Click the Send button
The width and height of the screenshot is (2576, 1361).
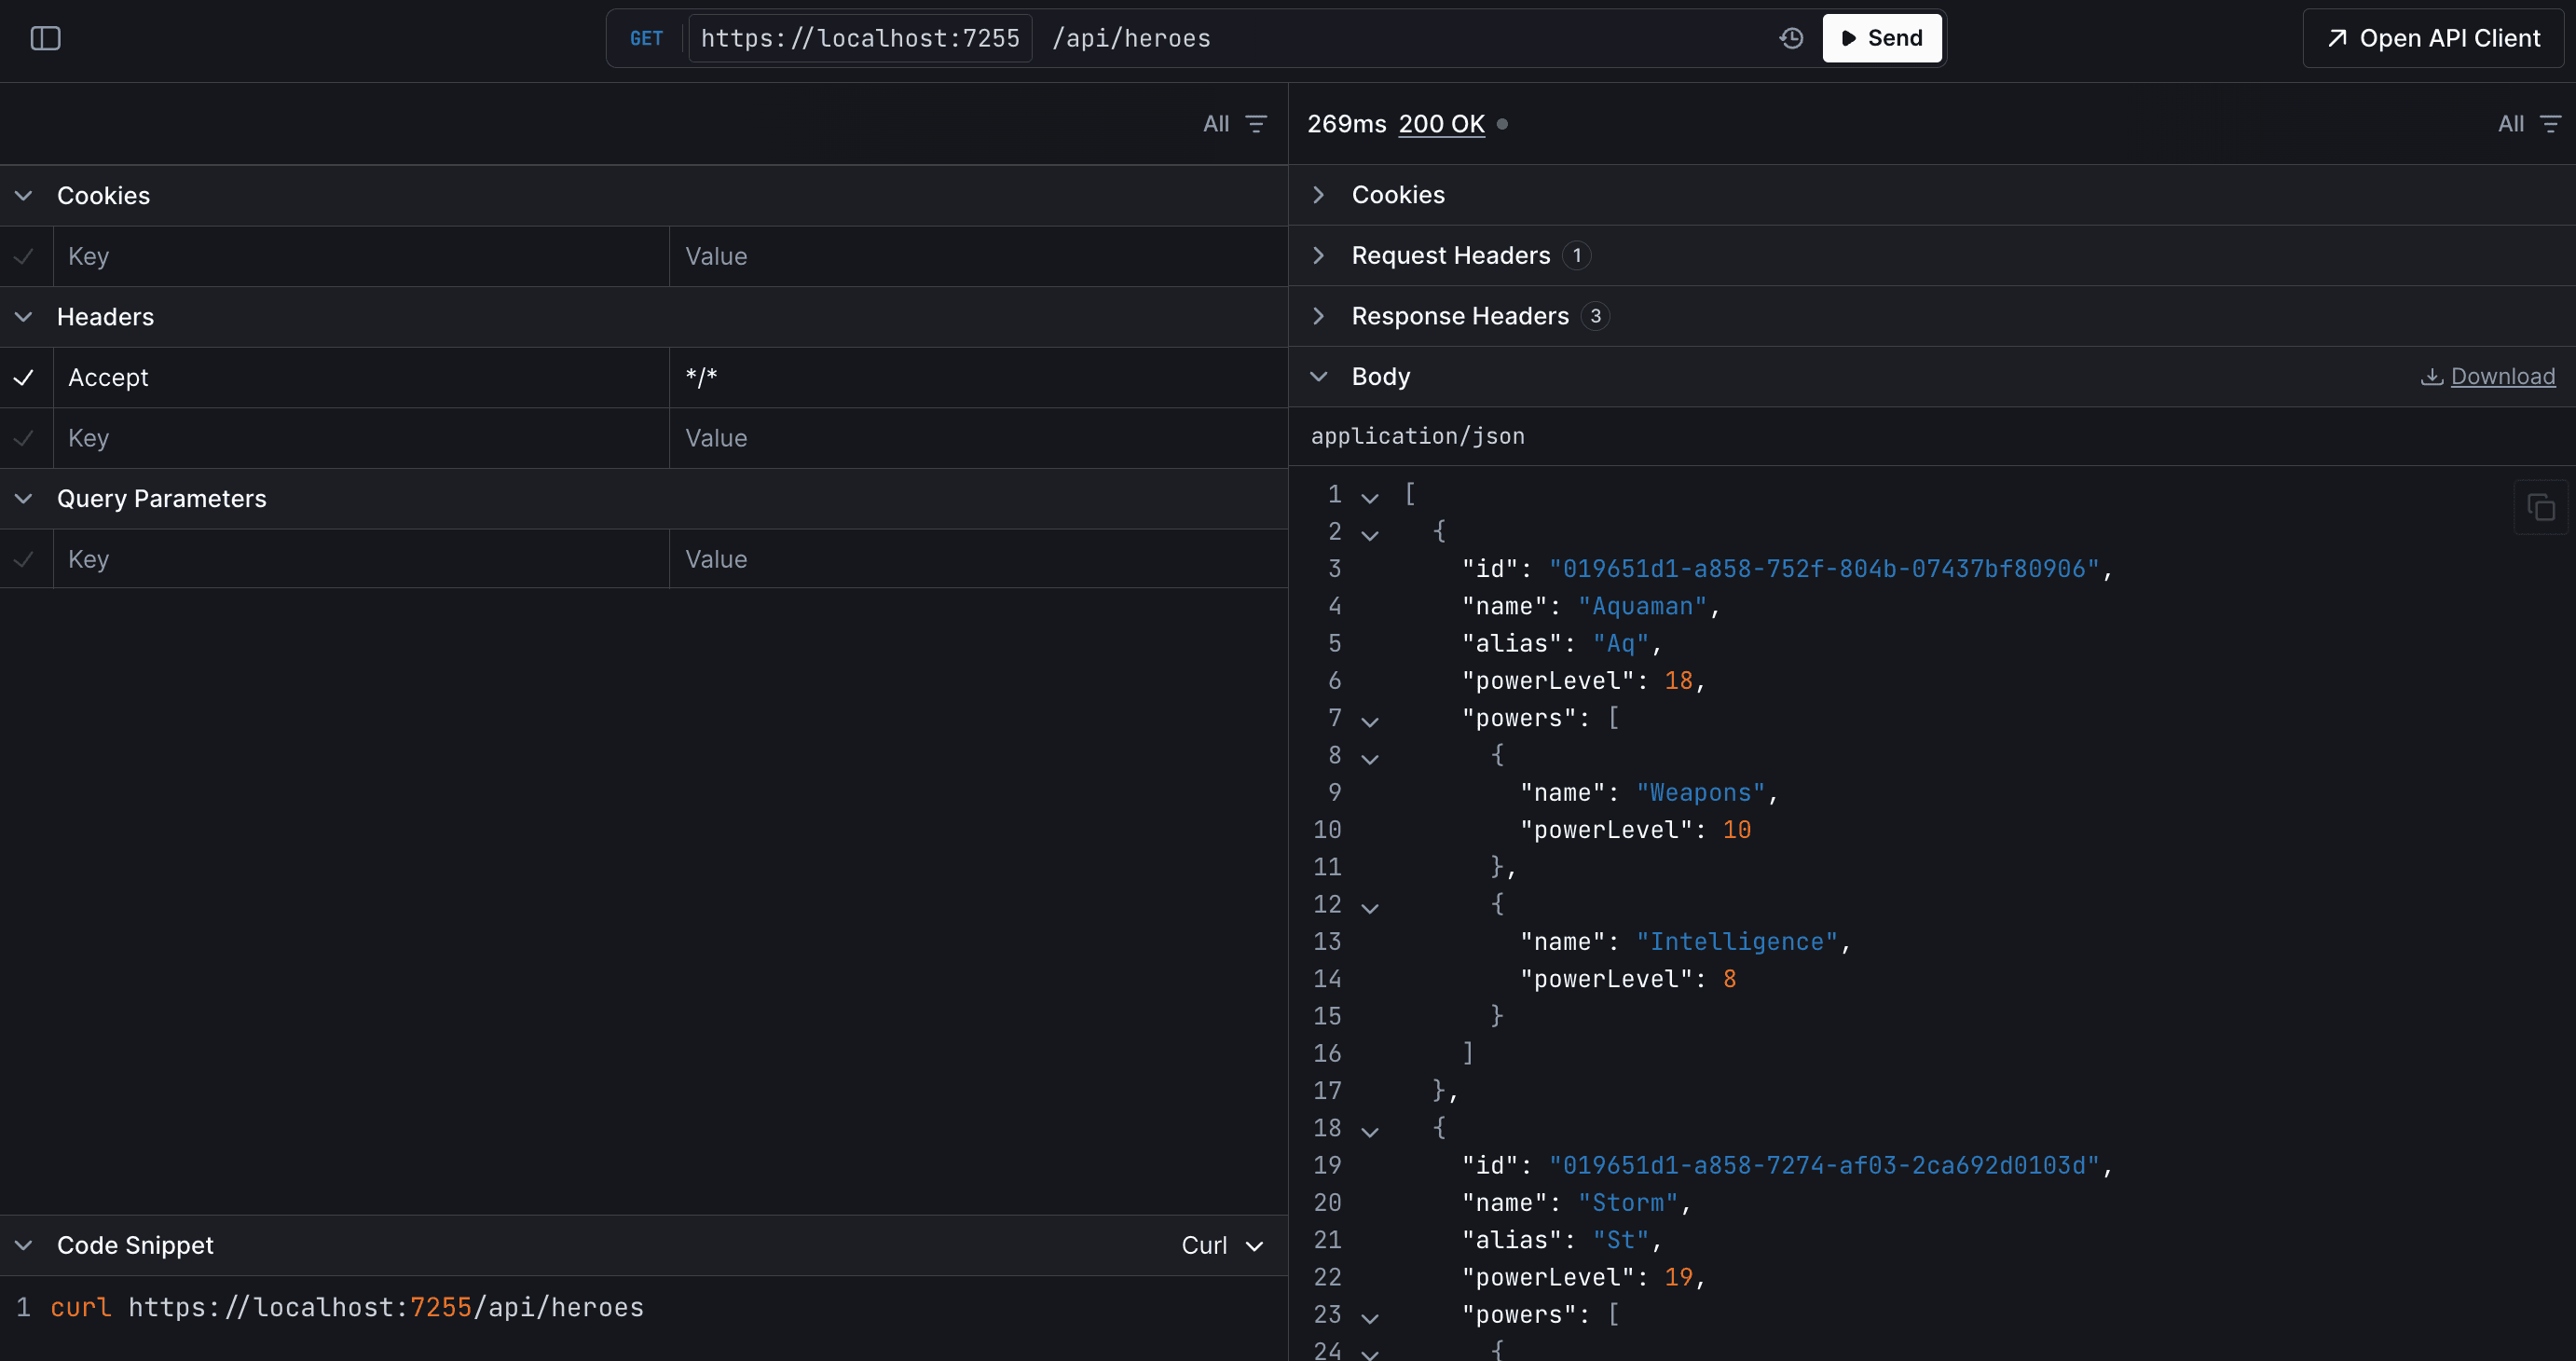click(x=1881, y=38)
